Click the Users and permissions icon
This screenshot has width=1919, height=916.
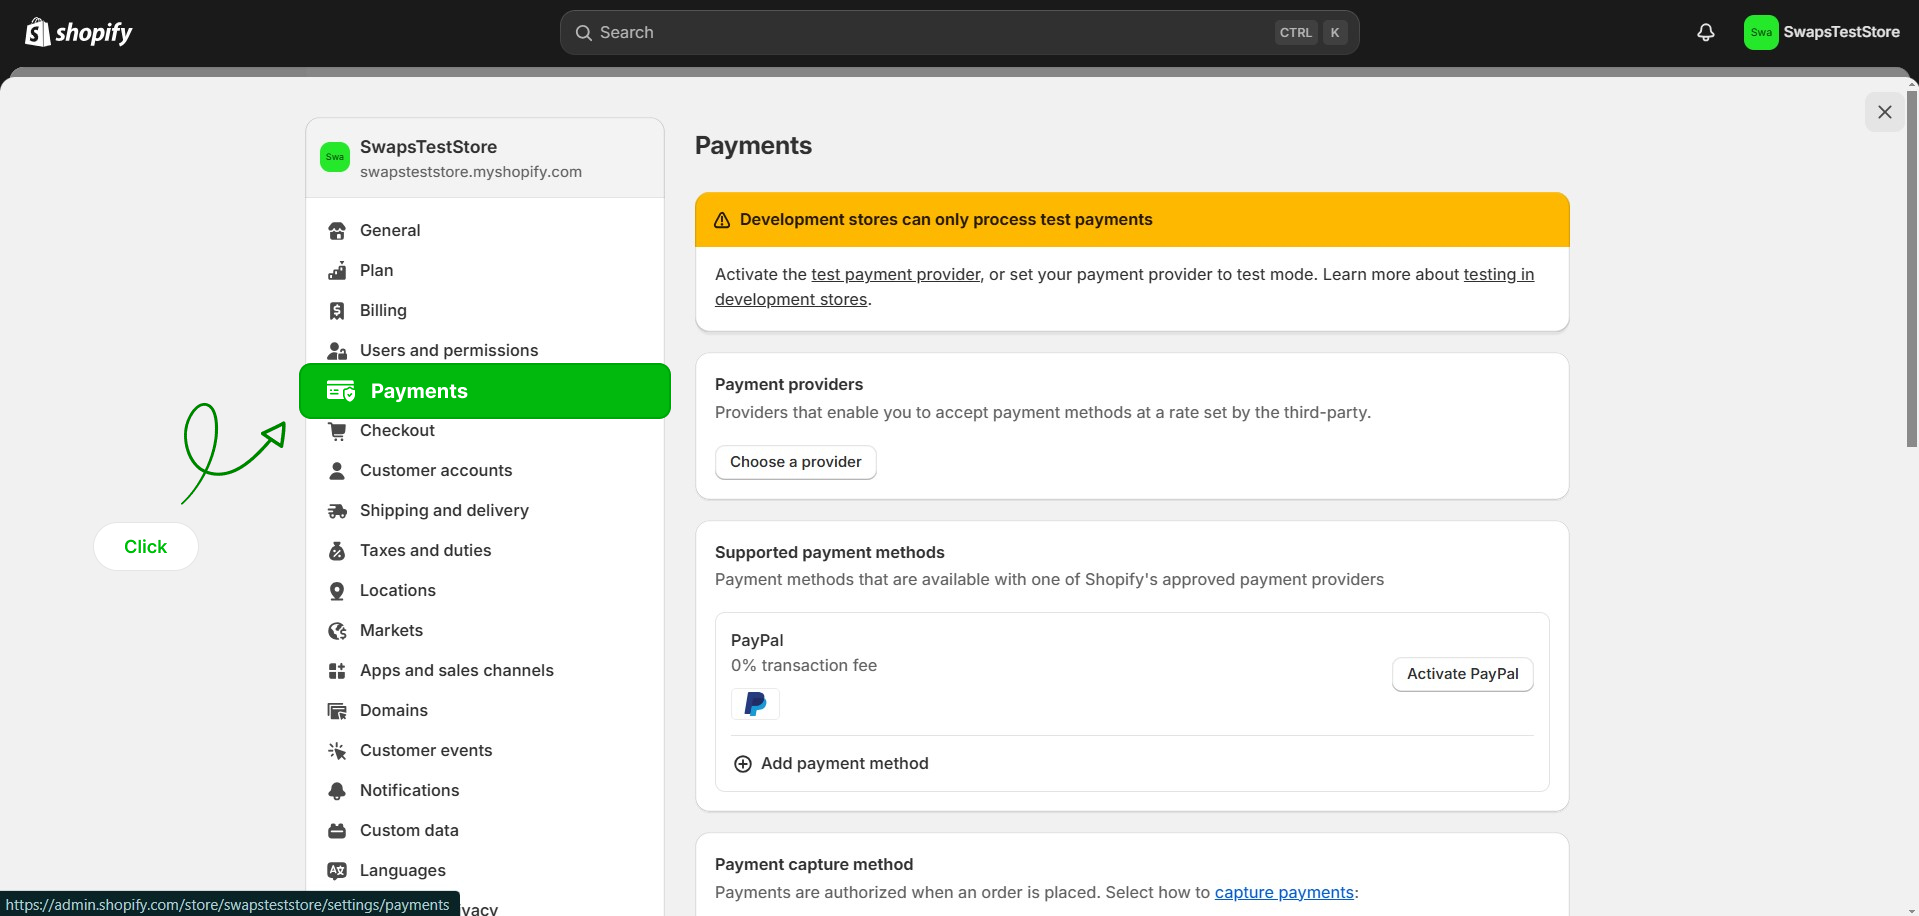(337, 351)
